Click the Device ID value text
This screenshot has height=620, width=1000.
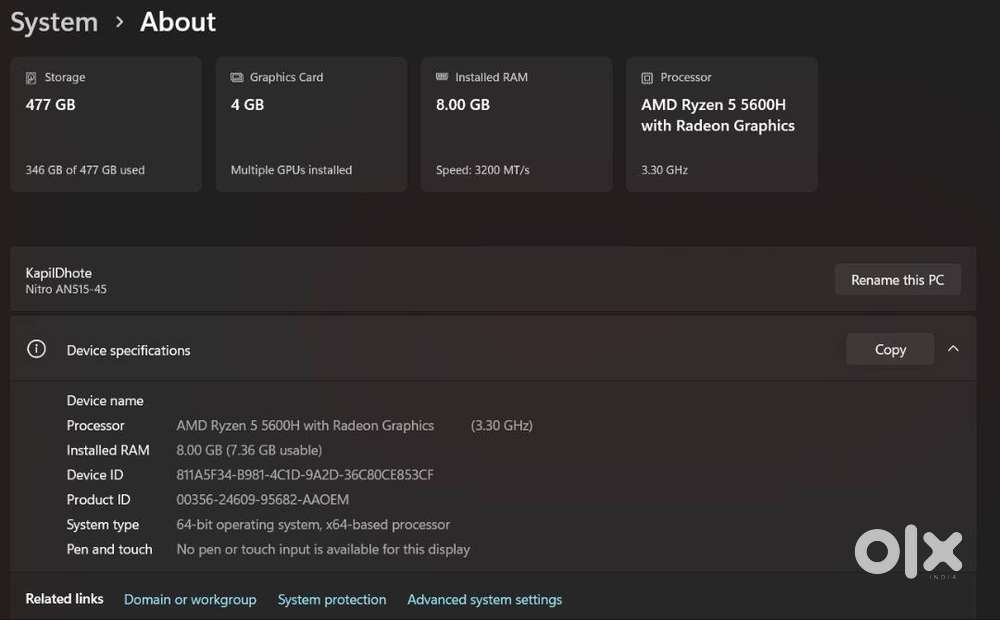coord(305,475)
